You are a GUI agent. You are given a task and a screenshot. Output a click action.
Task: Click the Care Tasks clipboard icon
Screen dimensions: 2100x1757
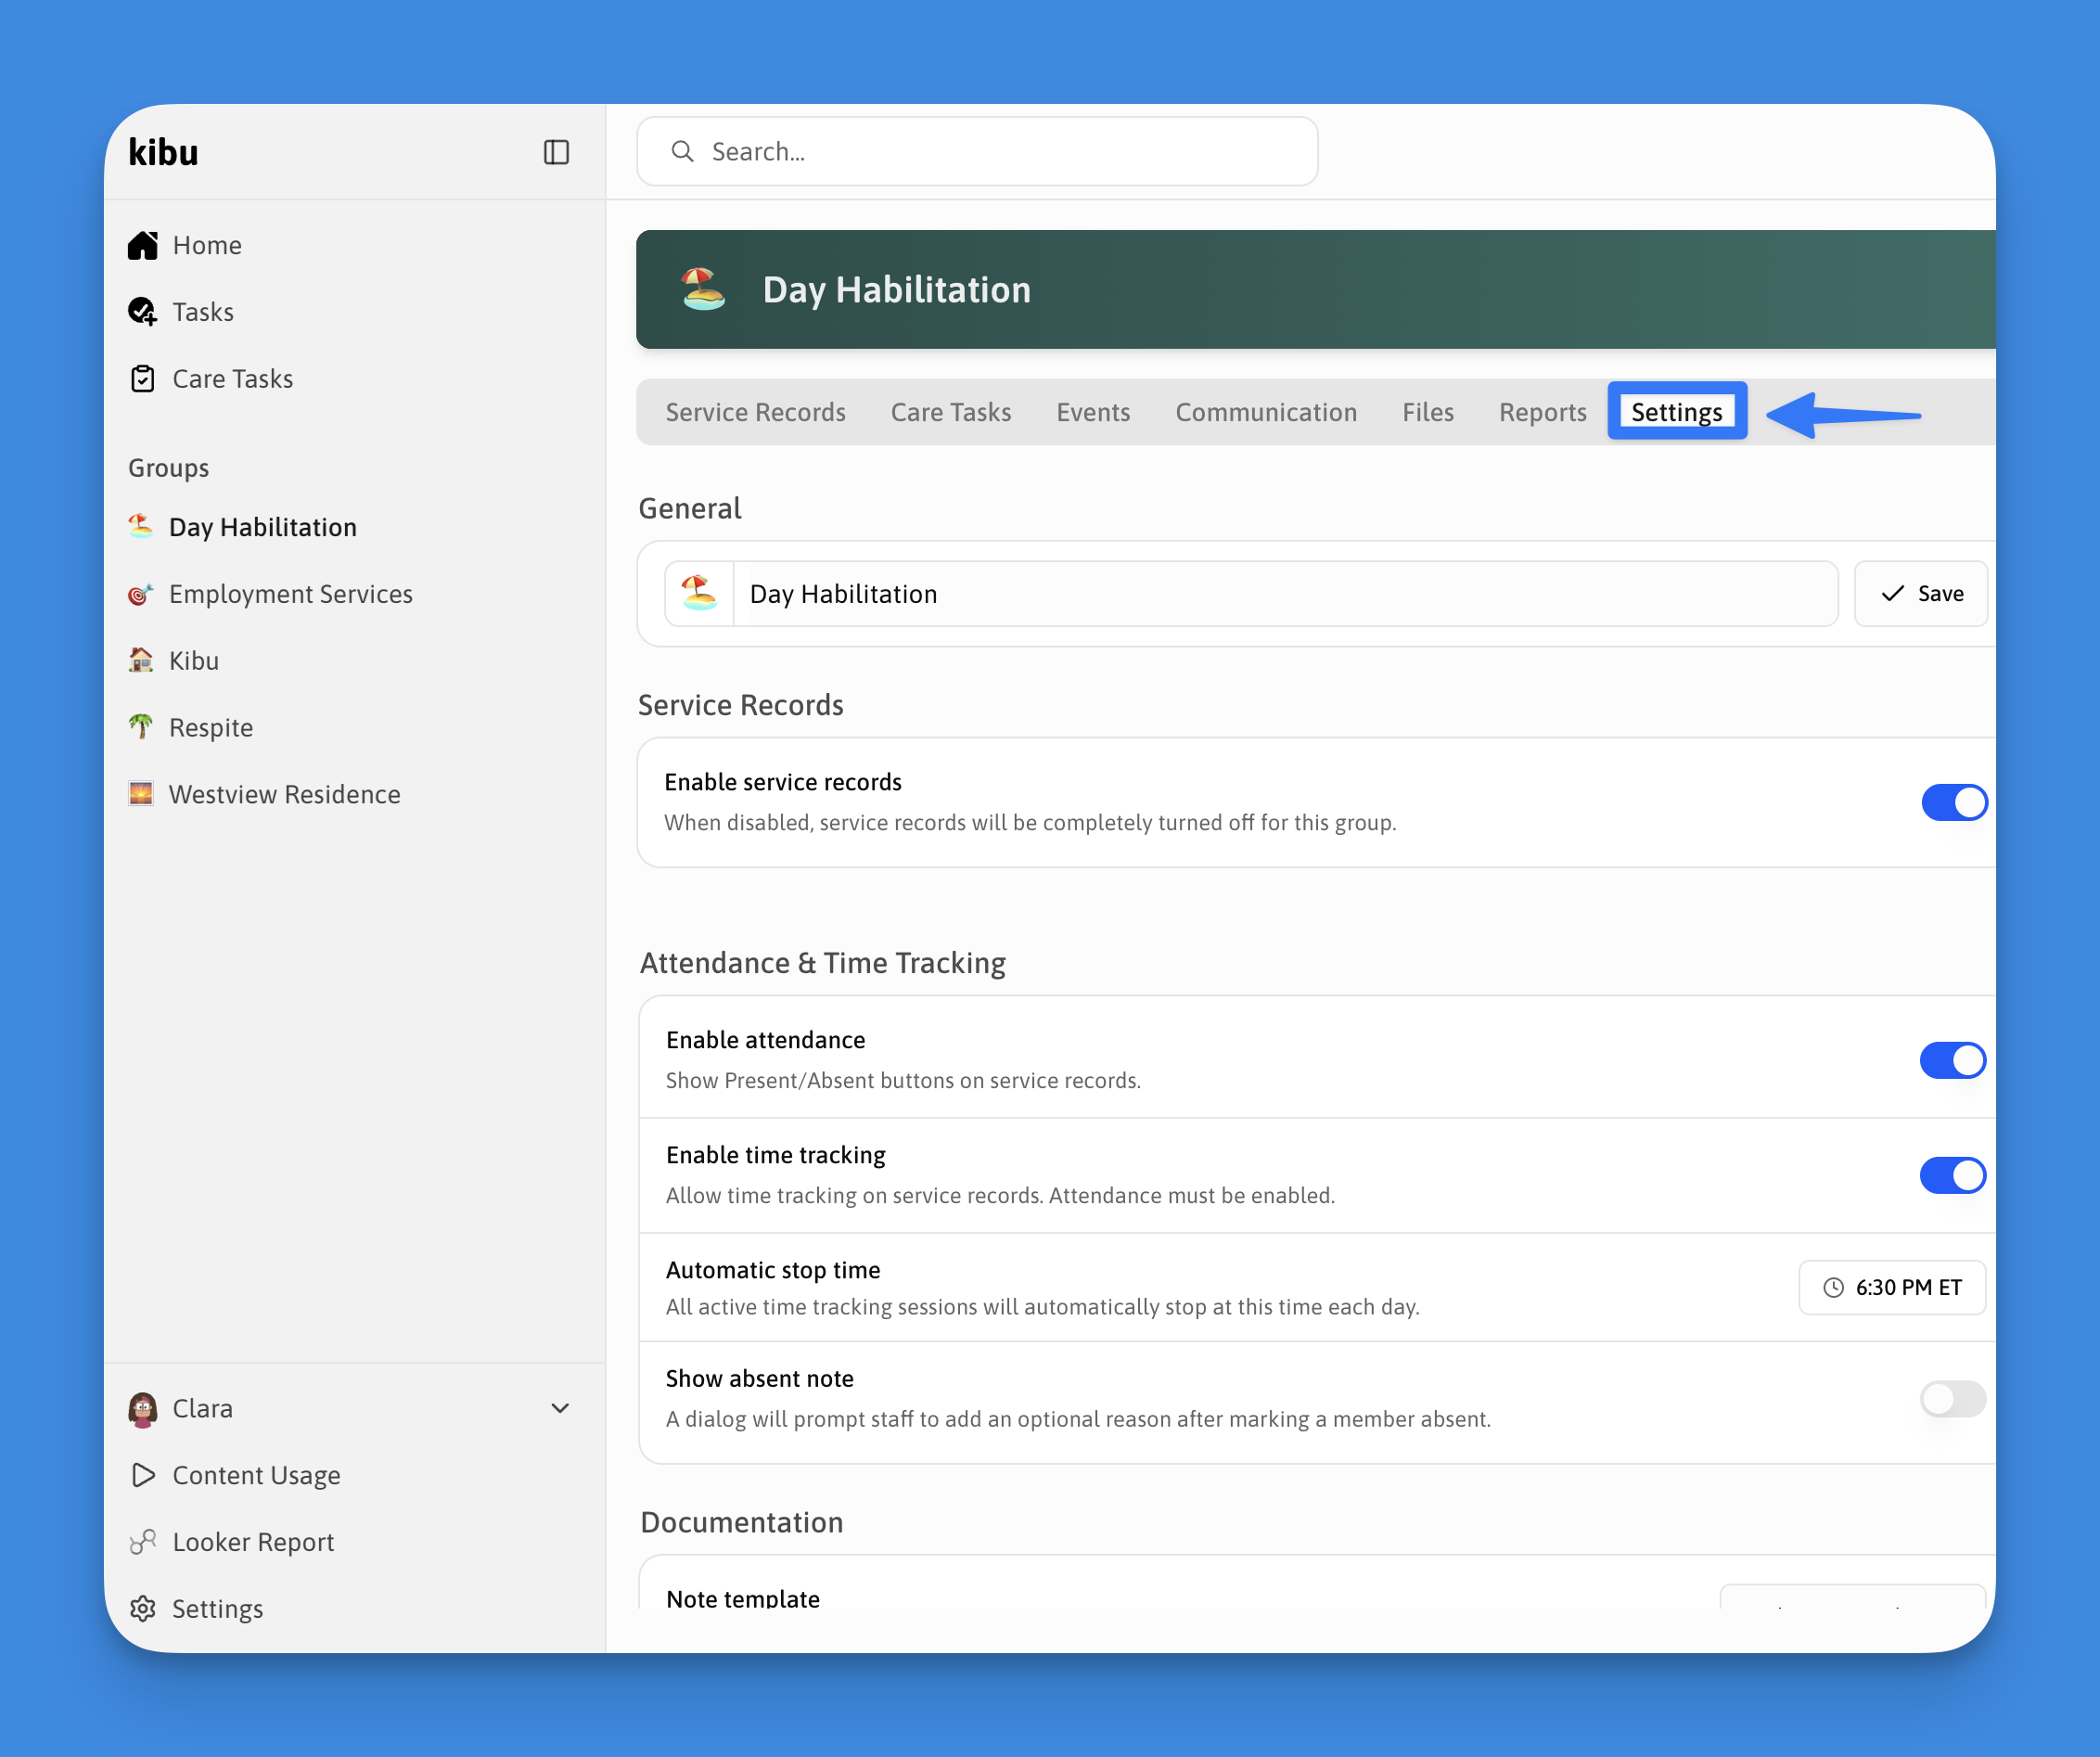(x=143, y=379)
